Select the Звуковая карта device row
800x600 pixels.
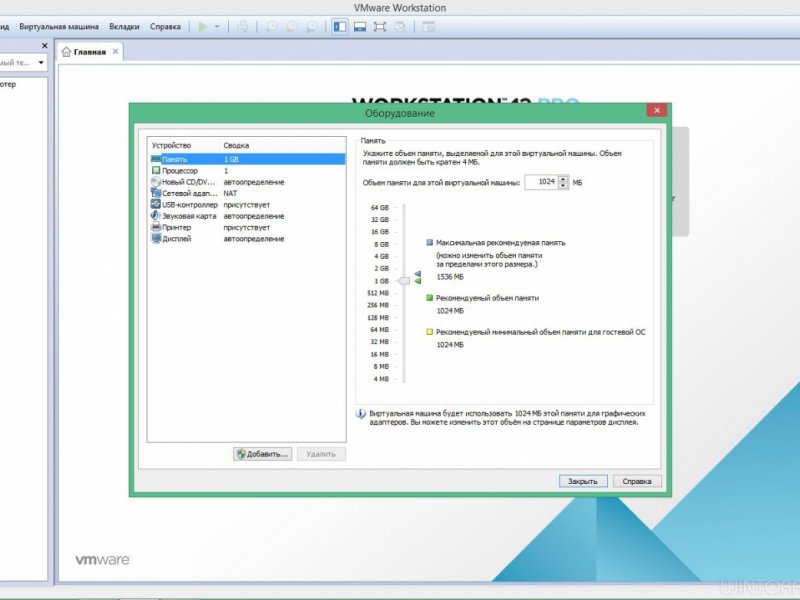click(x=247, y=216)
